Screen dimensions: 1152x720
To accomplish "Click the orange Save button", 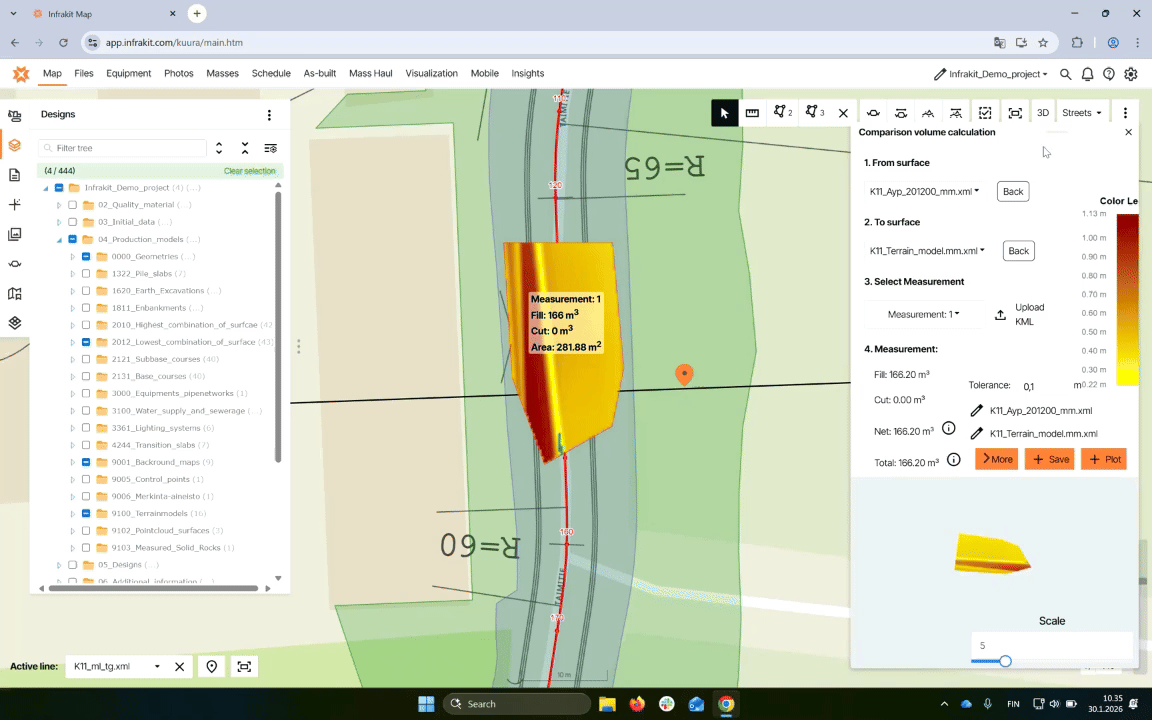I will coord(1049,459).
